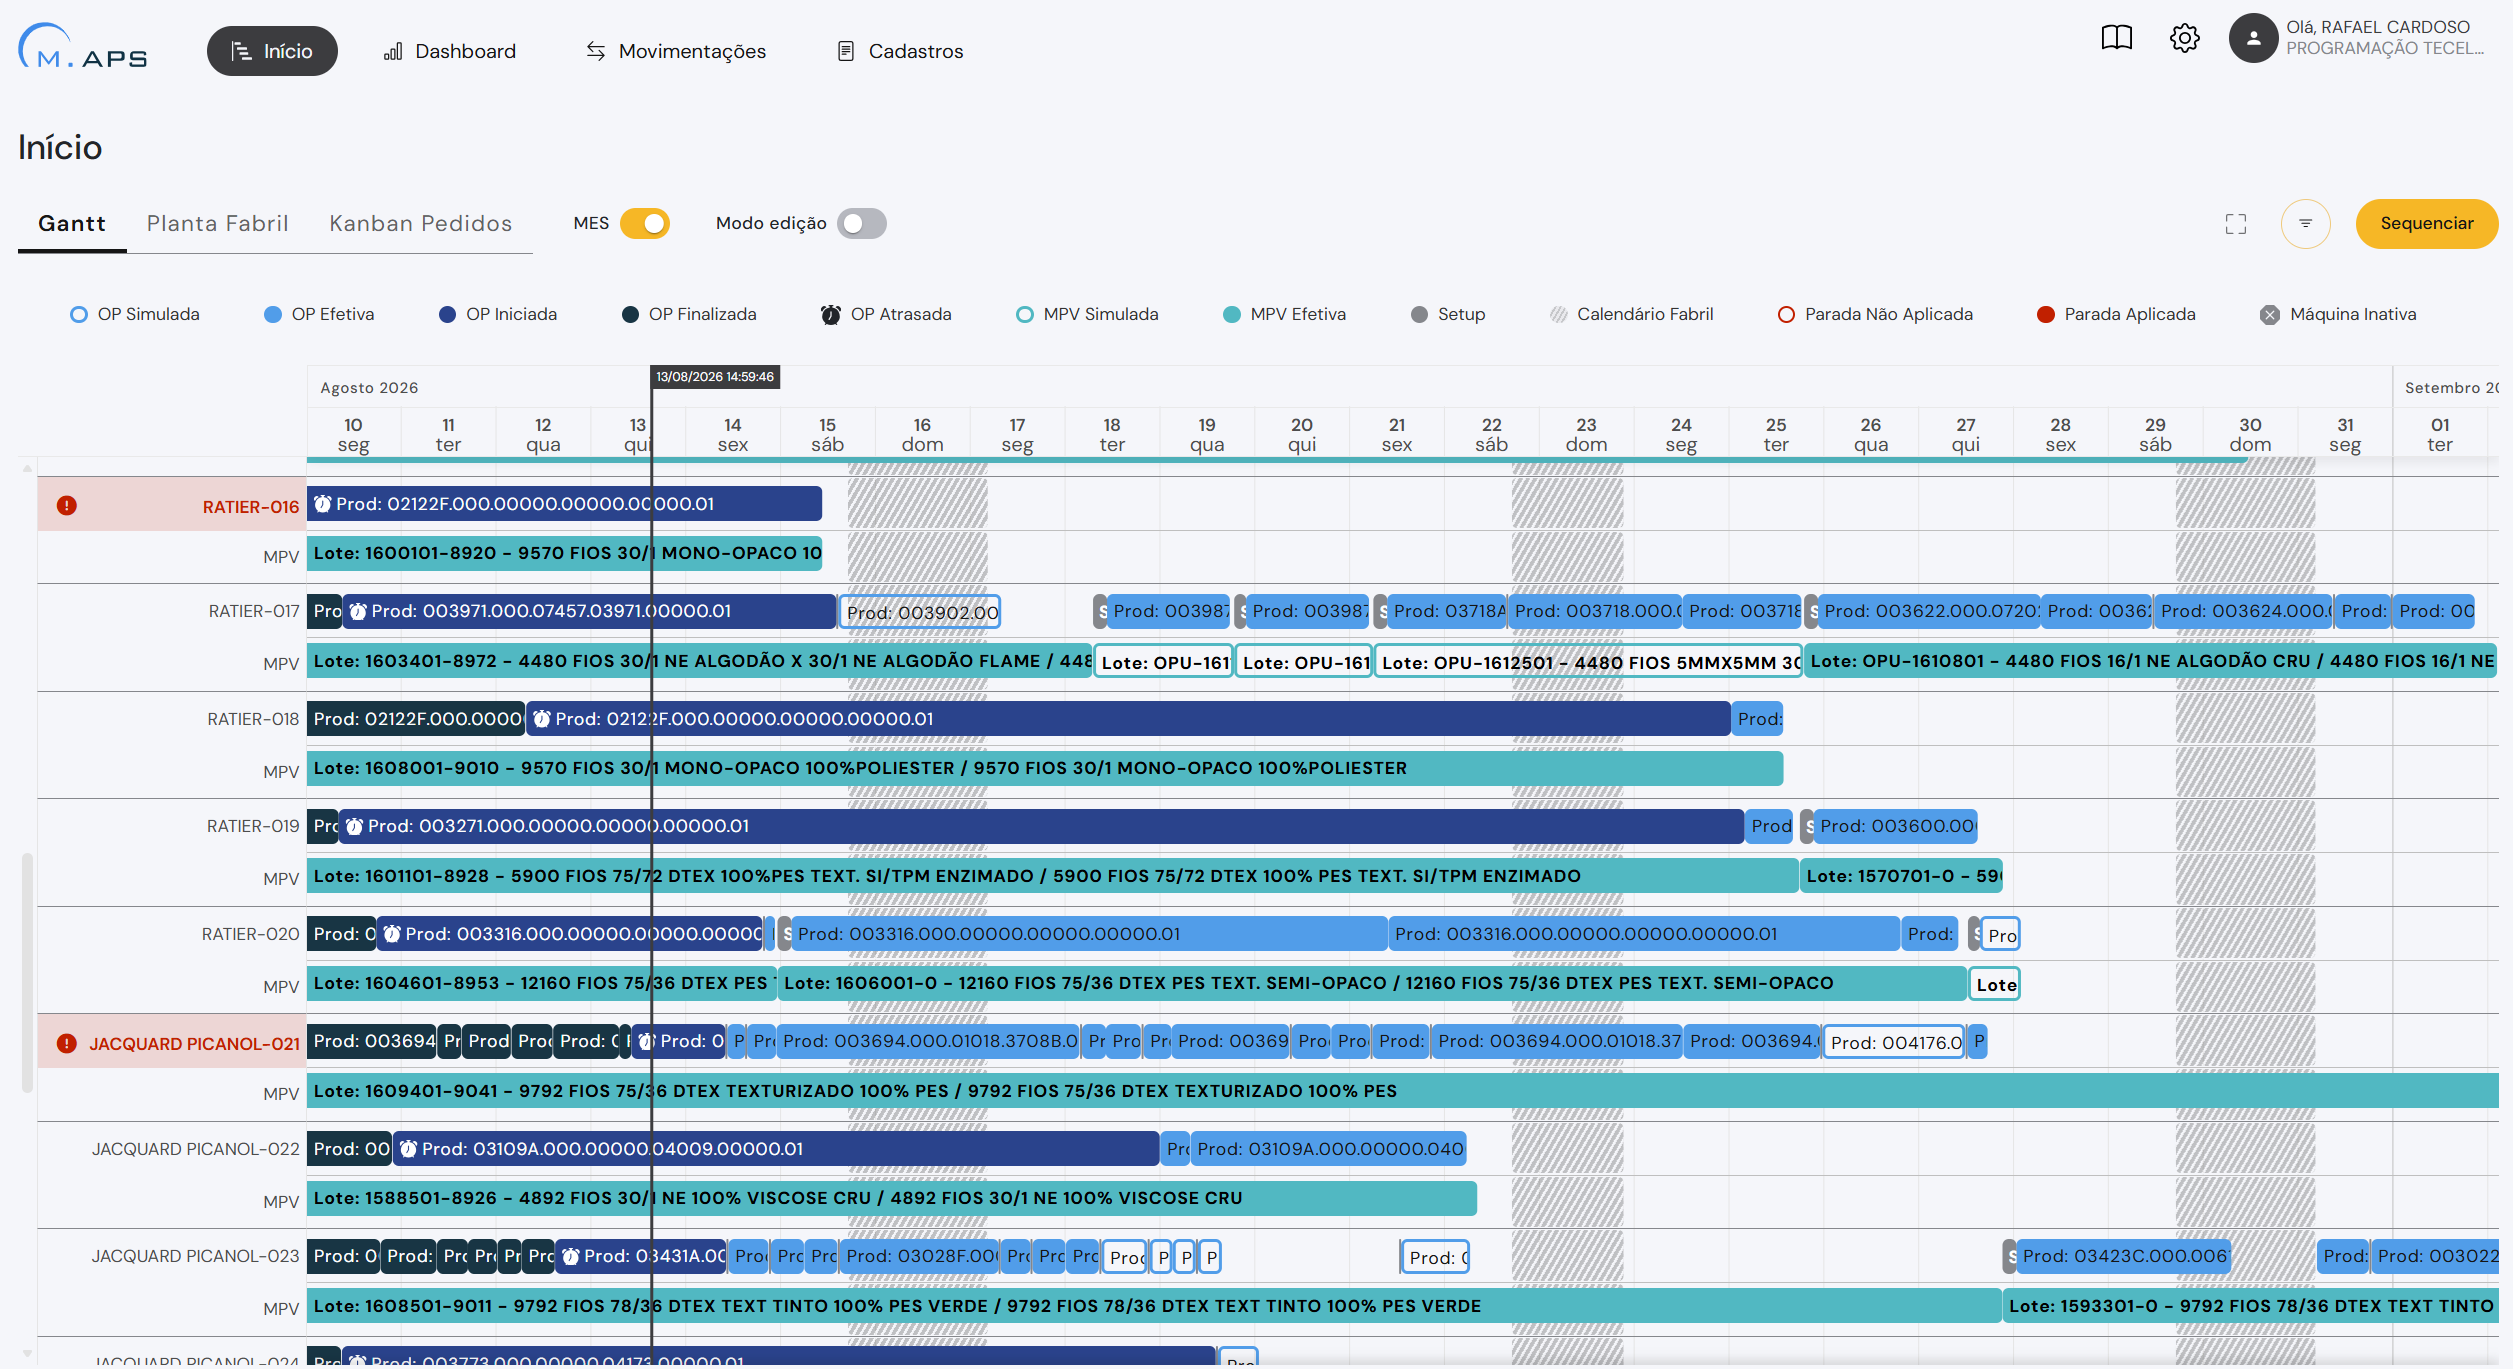Go to Início navigation item
Screen dimensions: 2513x1369
(x=272, y=51)
